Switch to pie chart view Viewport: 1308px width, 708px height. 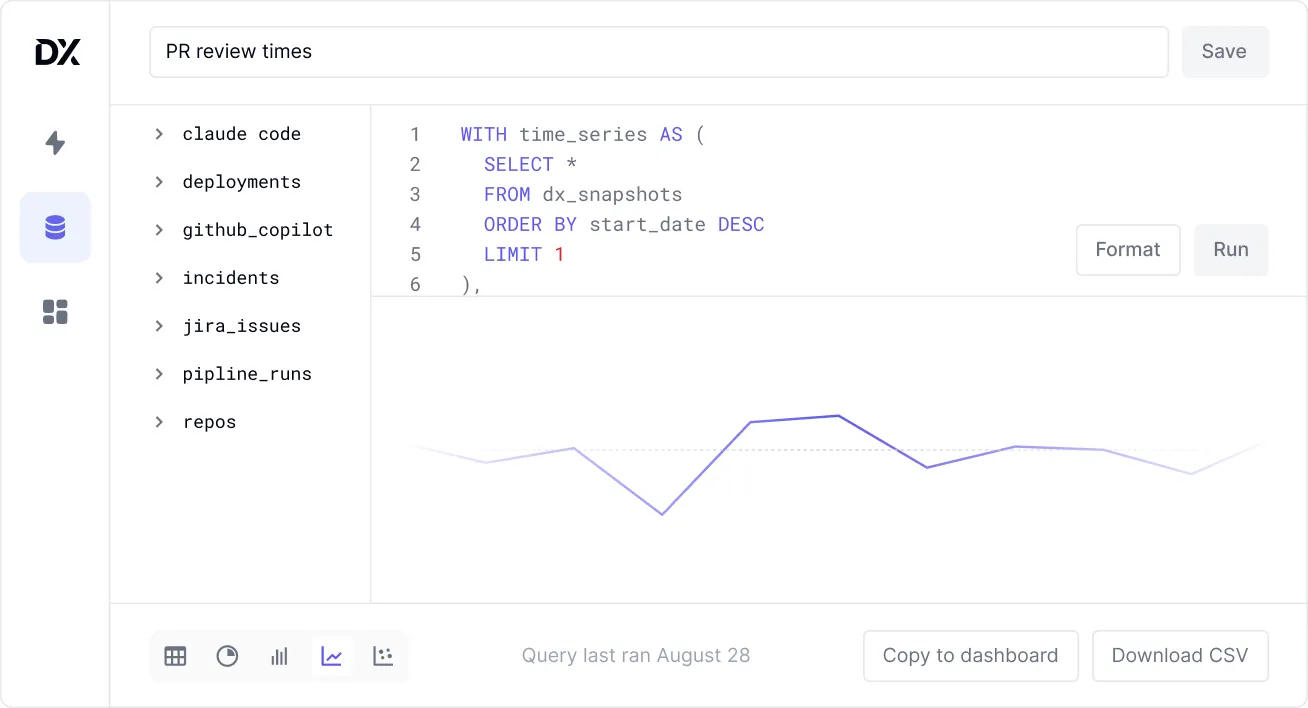(x=228, y=656)
